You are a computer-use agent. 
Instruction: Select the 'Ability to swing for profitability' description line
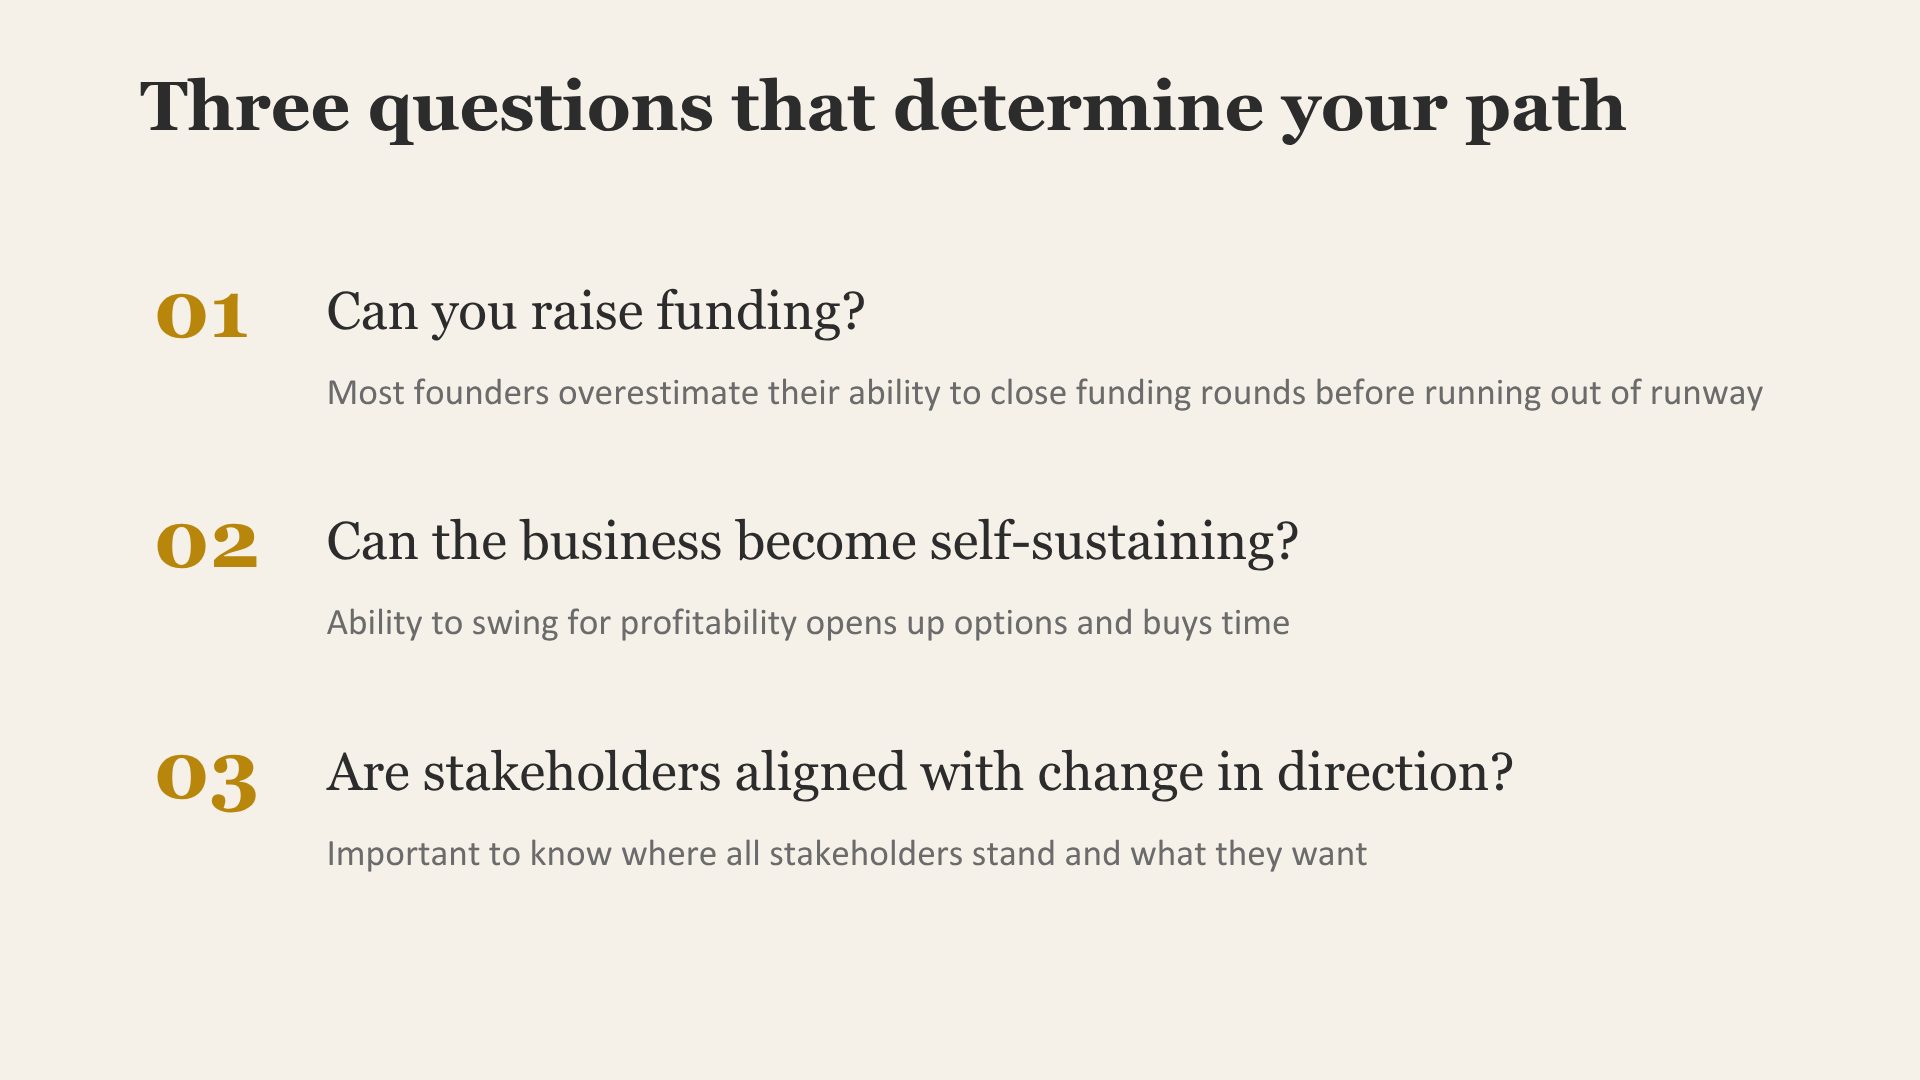808,623
